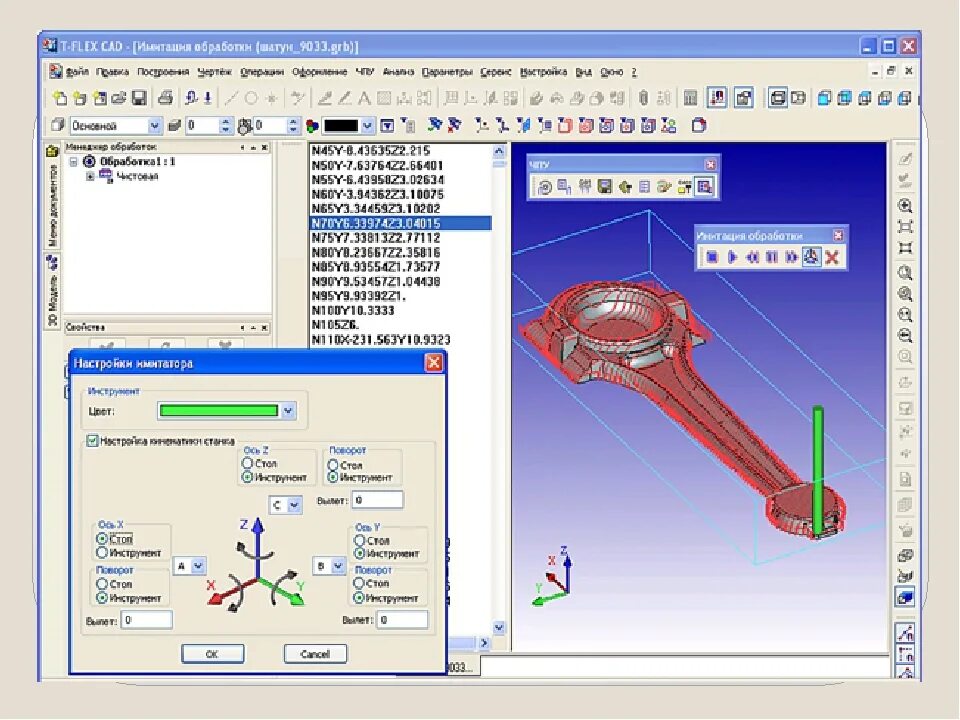Select Стол radio under Ось X
The image size is (960, 720).
click(102, 539)
